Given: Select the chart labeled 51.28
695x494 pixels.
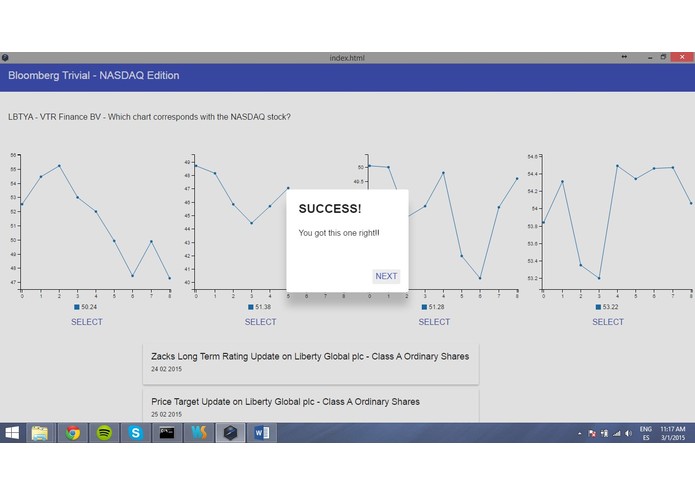Looking at the screenshot, I should tap(434, 322).
